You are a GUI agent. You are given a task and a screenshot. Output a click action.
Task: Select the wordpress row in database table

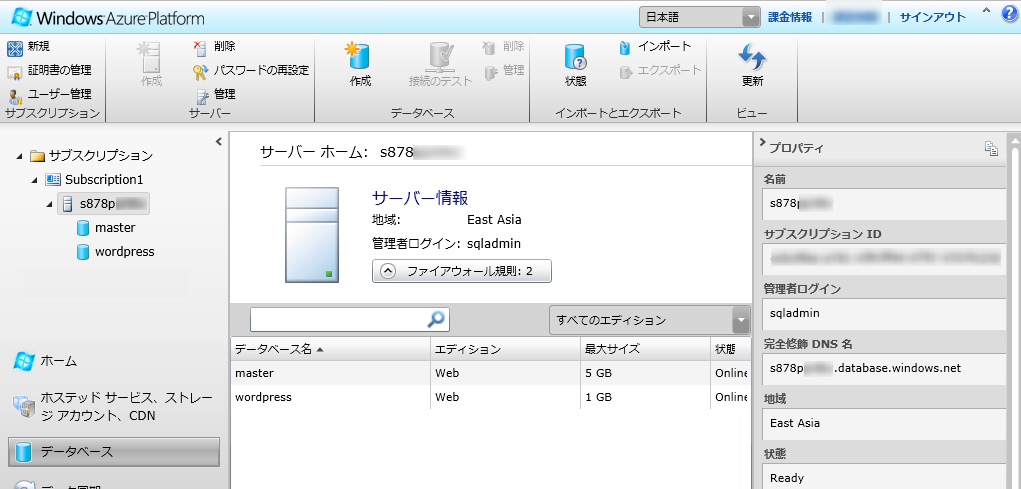pos(490,397)
